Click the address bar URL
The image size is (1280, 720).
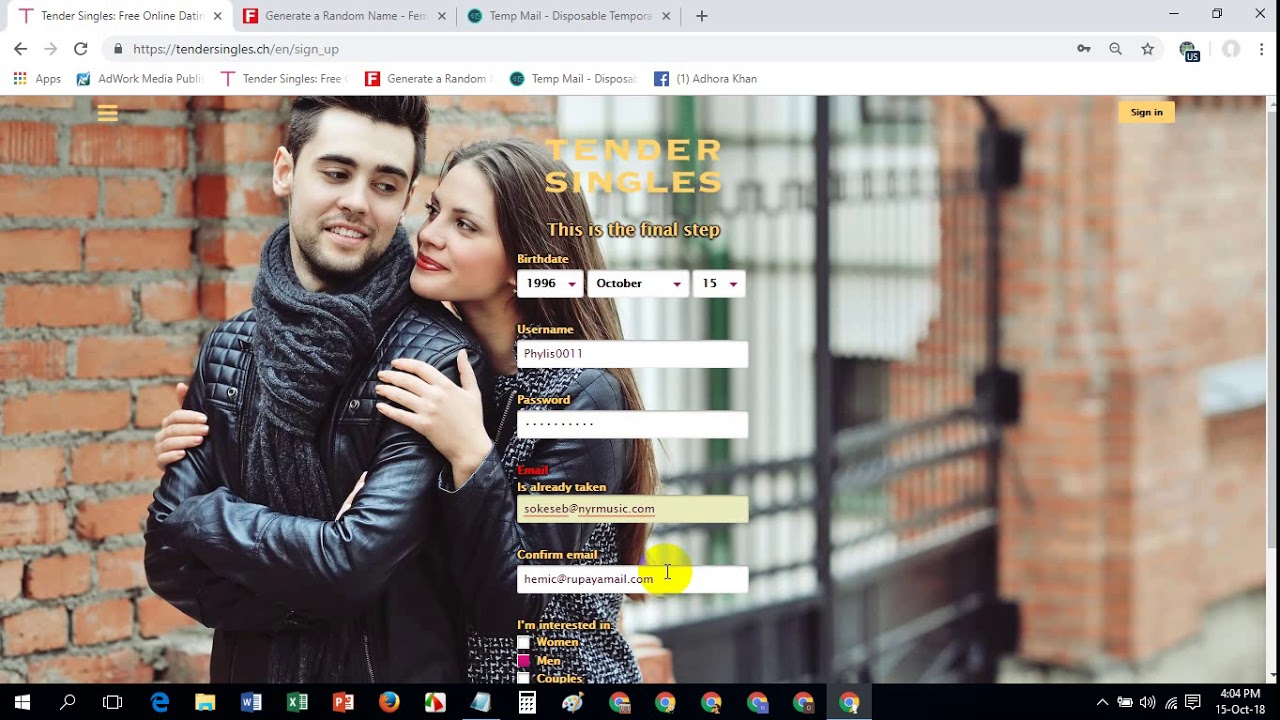click(x=236, y=49)
